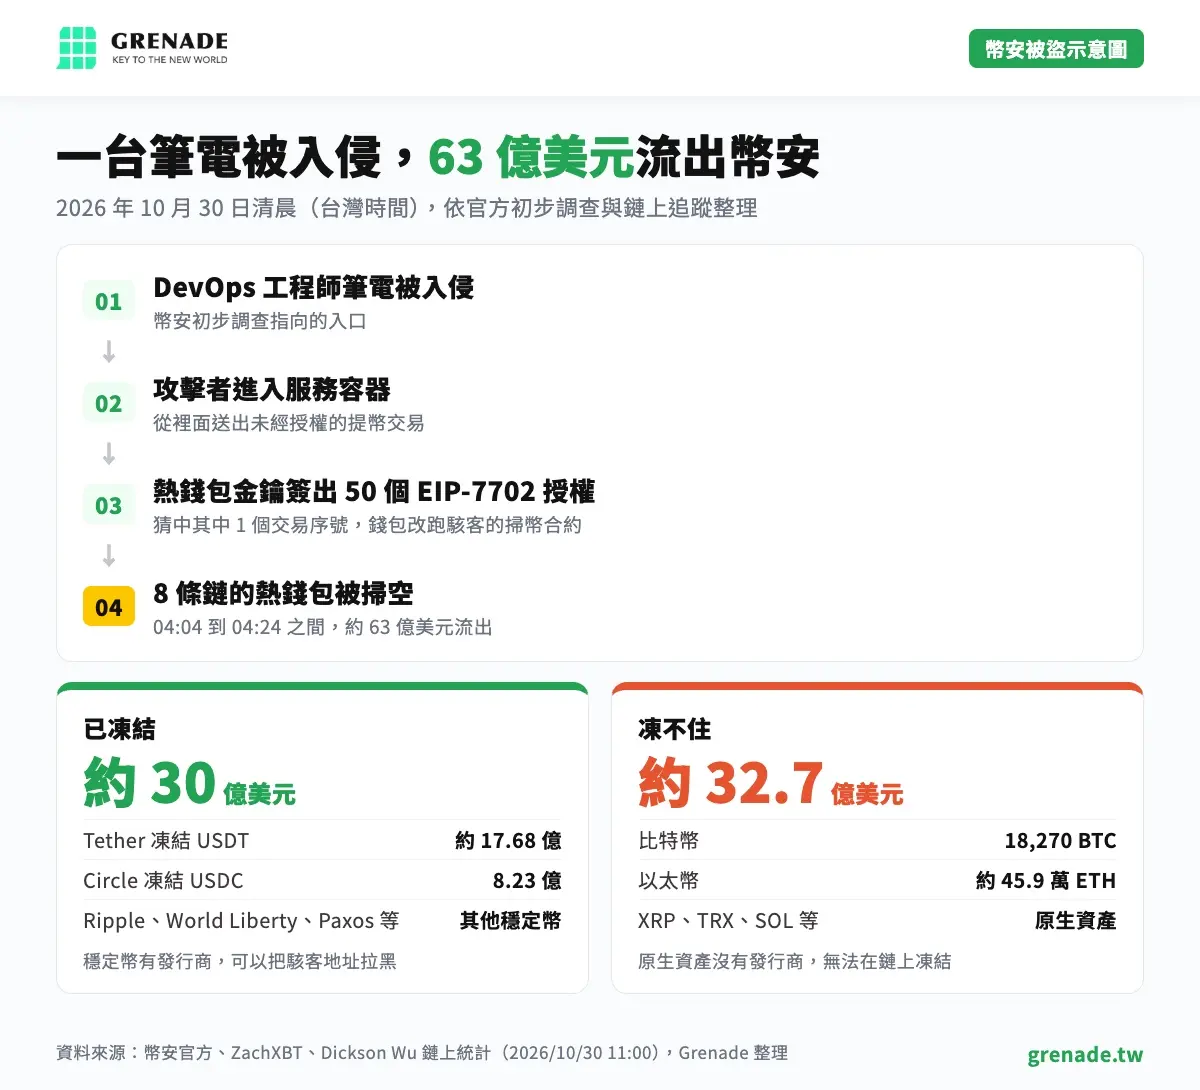Click the step 03 number badge
Screen dimensions: 1200x1090
(x=108, y=506)
